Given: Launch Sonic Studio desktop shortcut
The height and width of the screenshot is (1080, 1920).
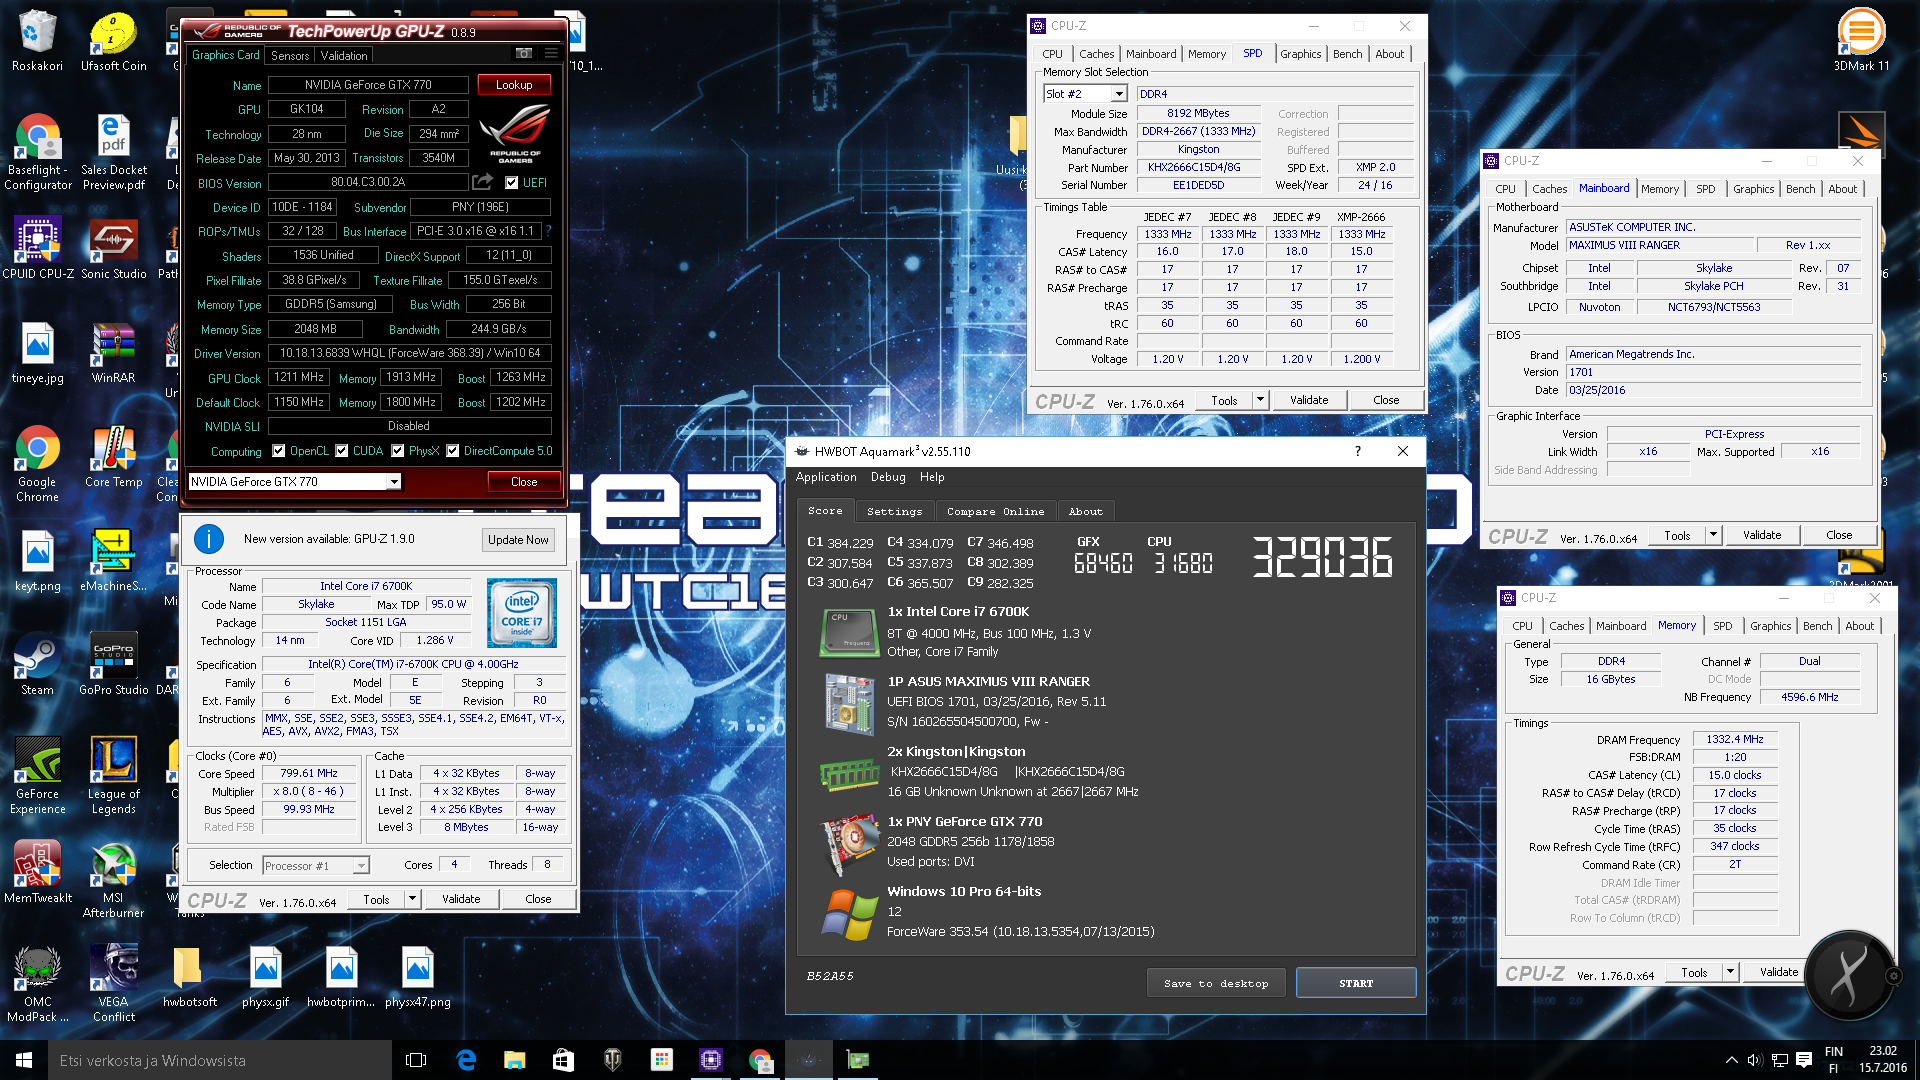Looking at the screenshot, I should (x=113, y=248).
